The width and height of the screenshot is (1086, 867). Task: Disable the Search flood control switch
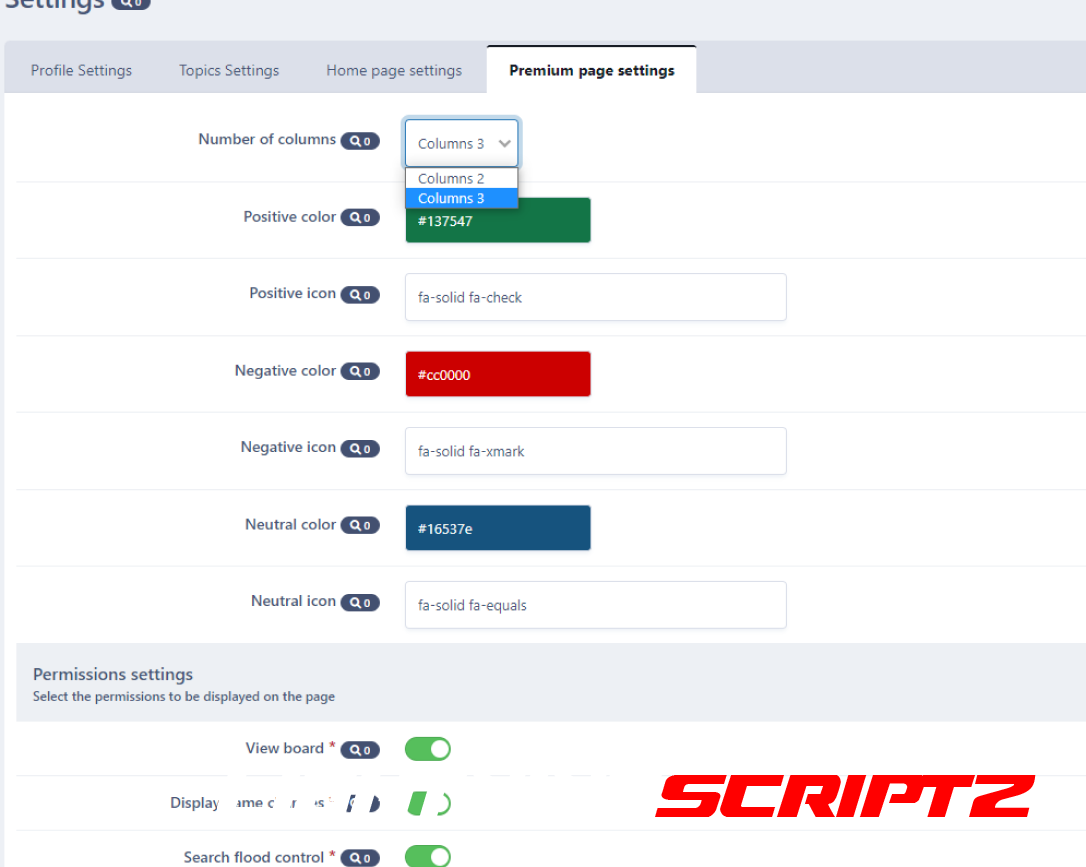(428, 856)
